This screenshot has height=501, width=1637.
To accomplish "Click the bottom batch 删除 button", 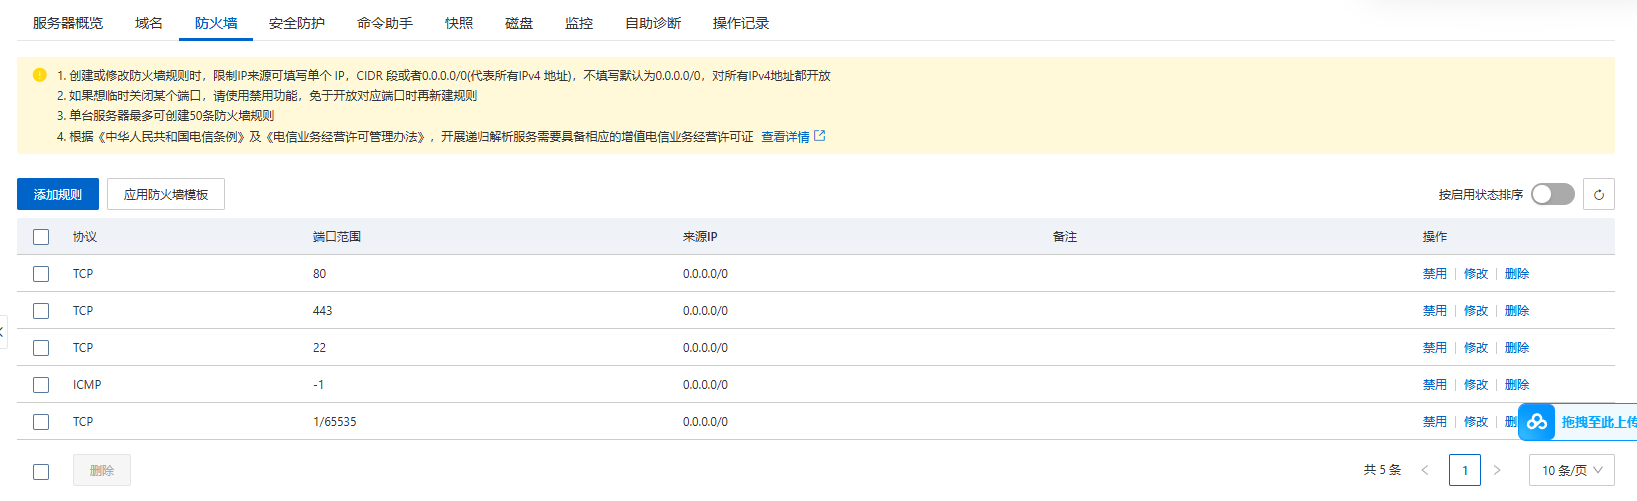I will point(102,470).
